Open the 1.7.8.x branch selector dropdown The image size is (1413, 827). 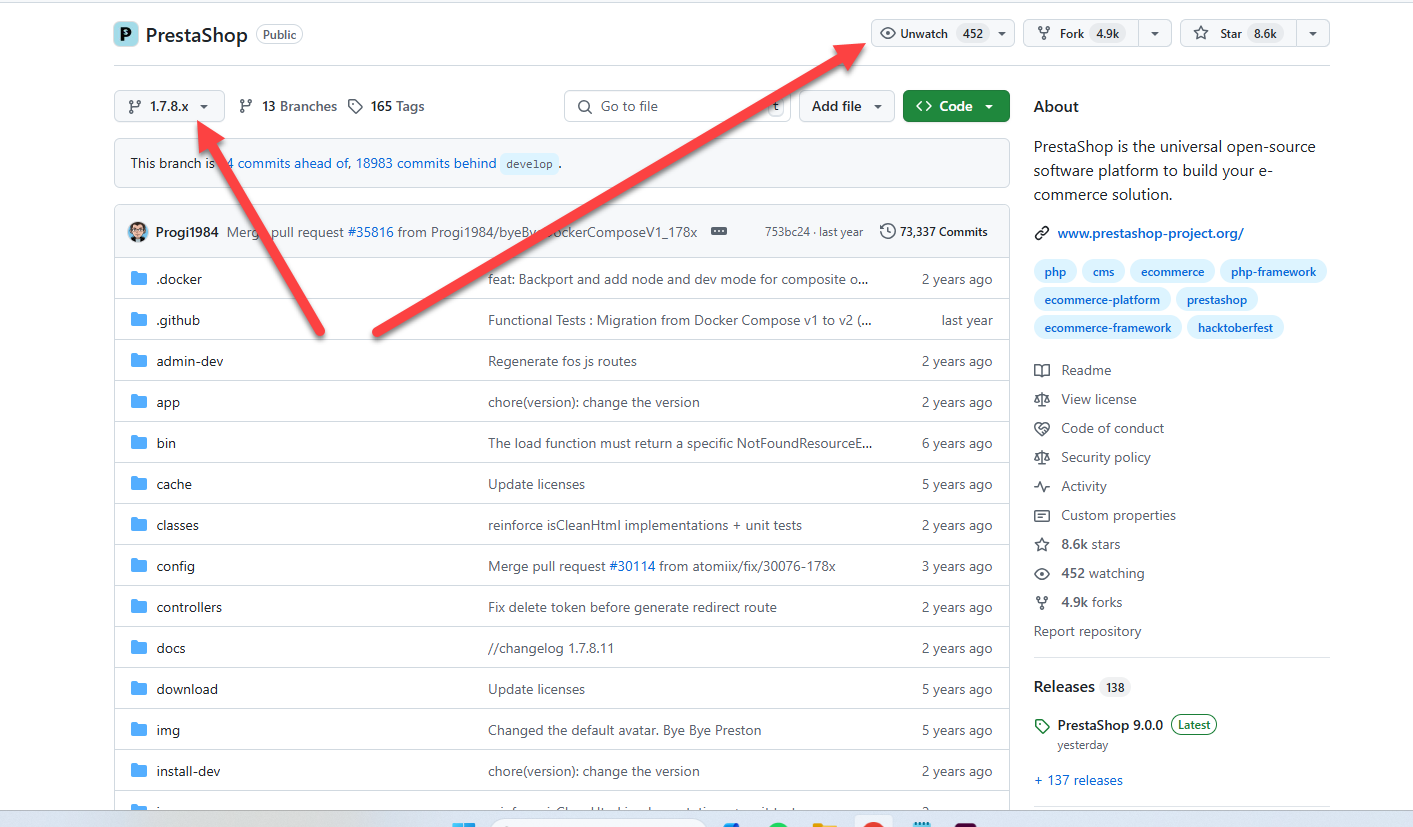pyautogui.click(x=169, y=106)
